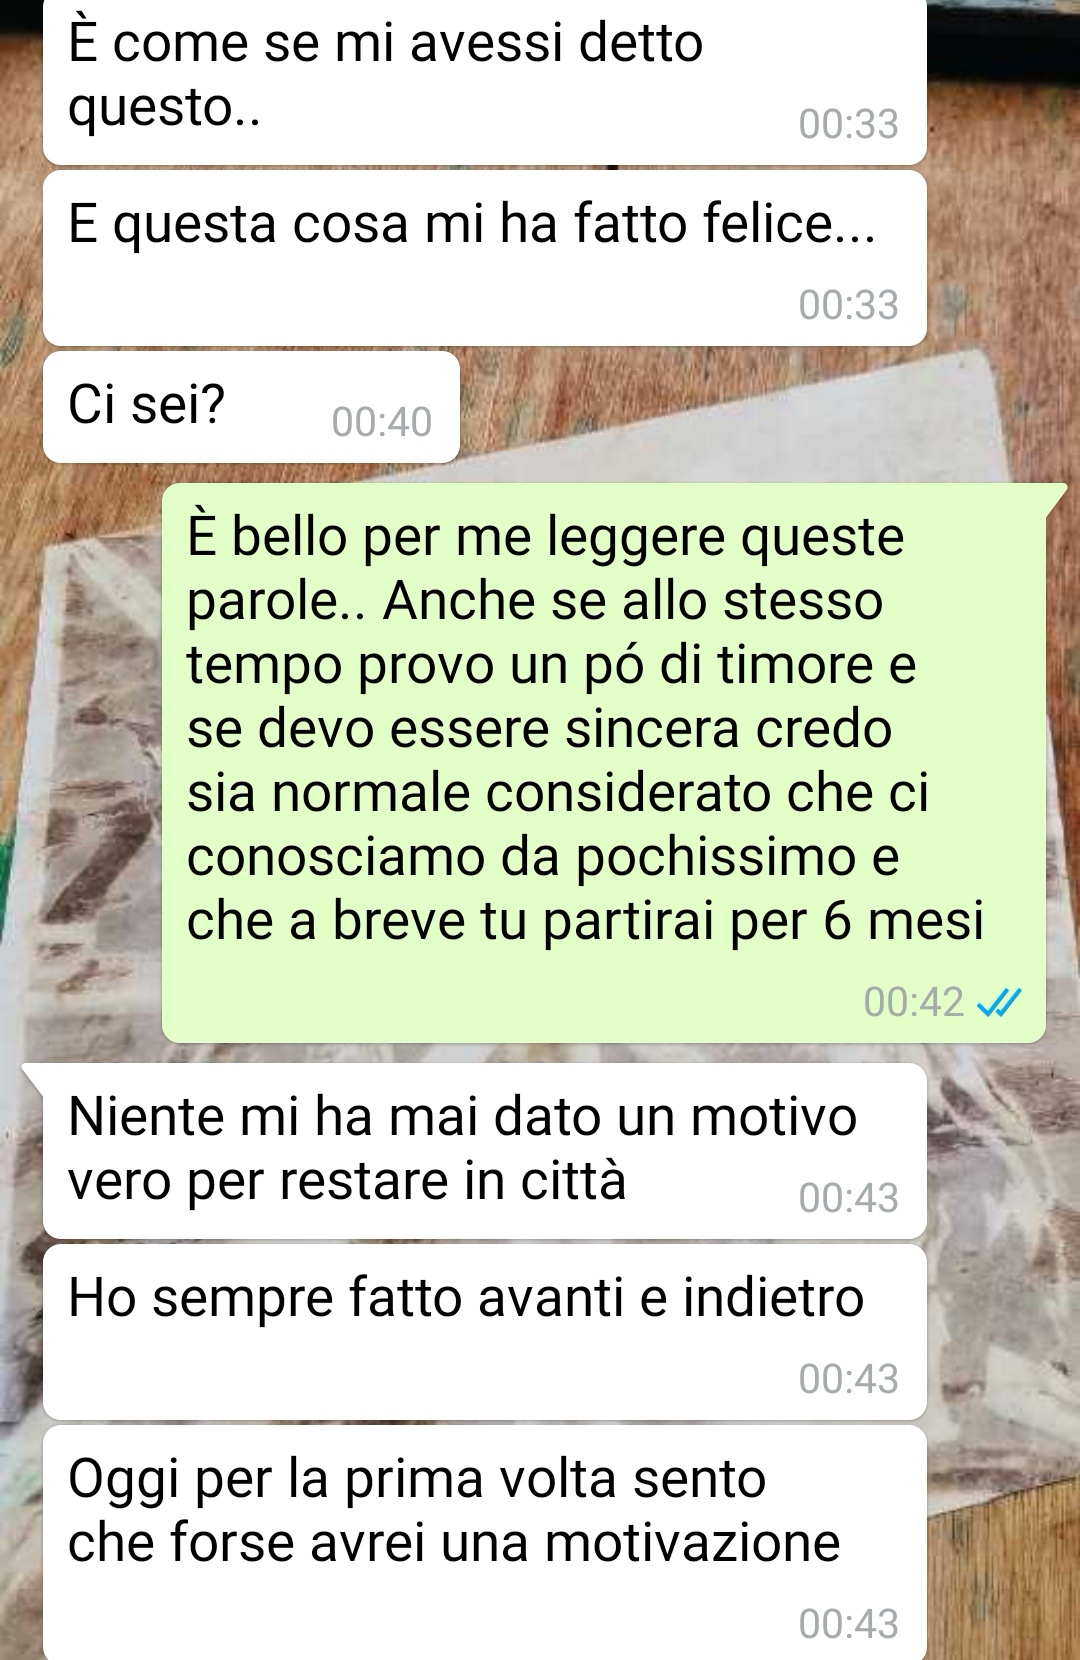Tap the chat wallpaper left of the green bubble
Viewport: 1080px width, 1660px height.
(80, 760)
